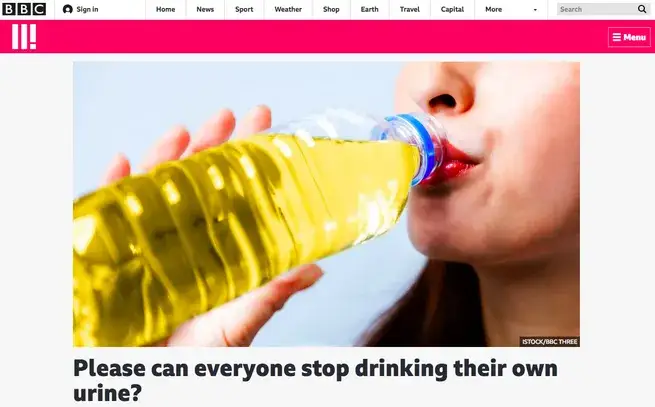This screenshot has width=655, height=407.
Task: Select the Sport nav link
Action: [244, 9]
